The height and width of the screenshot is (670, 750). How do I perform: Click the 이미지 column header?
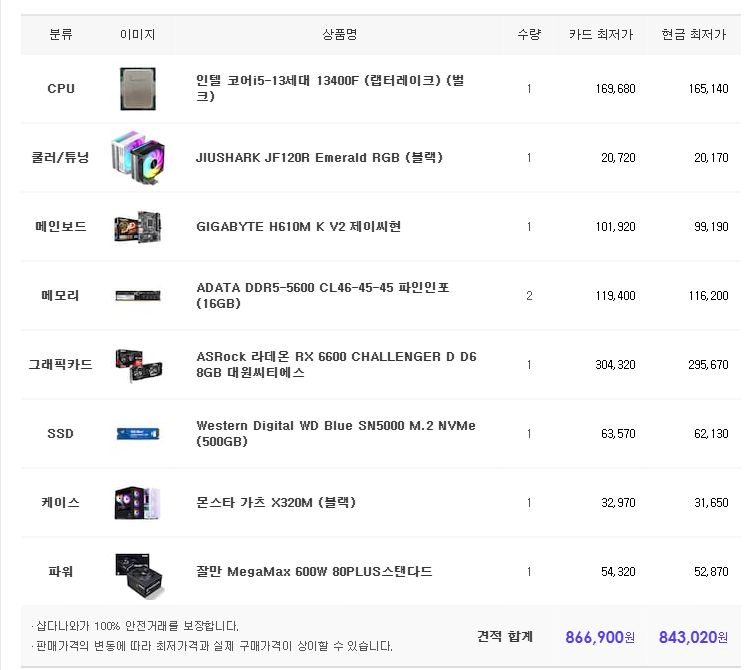[138, 34]
